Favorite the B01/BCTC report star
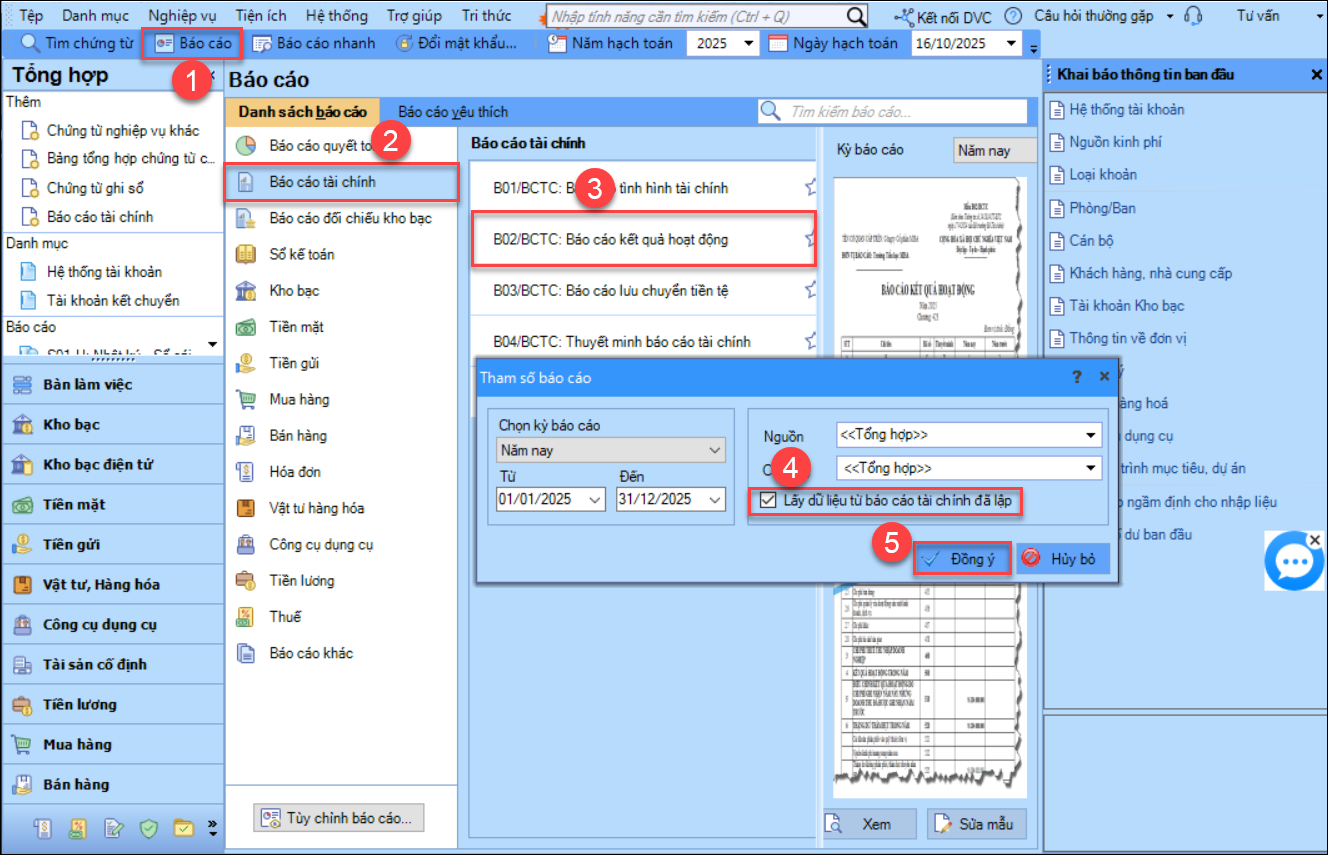Screen dimensions: 1328x855 pos(810,188)
